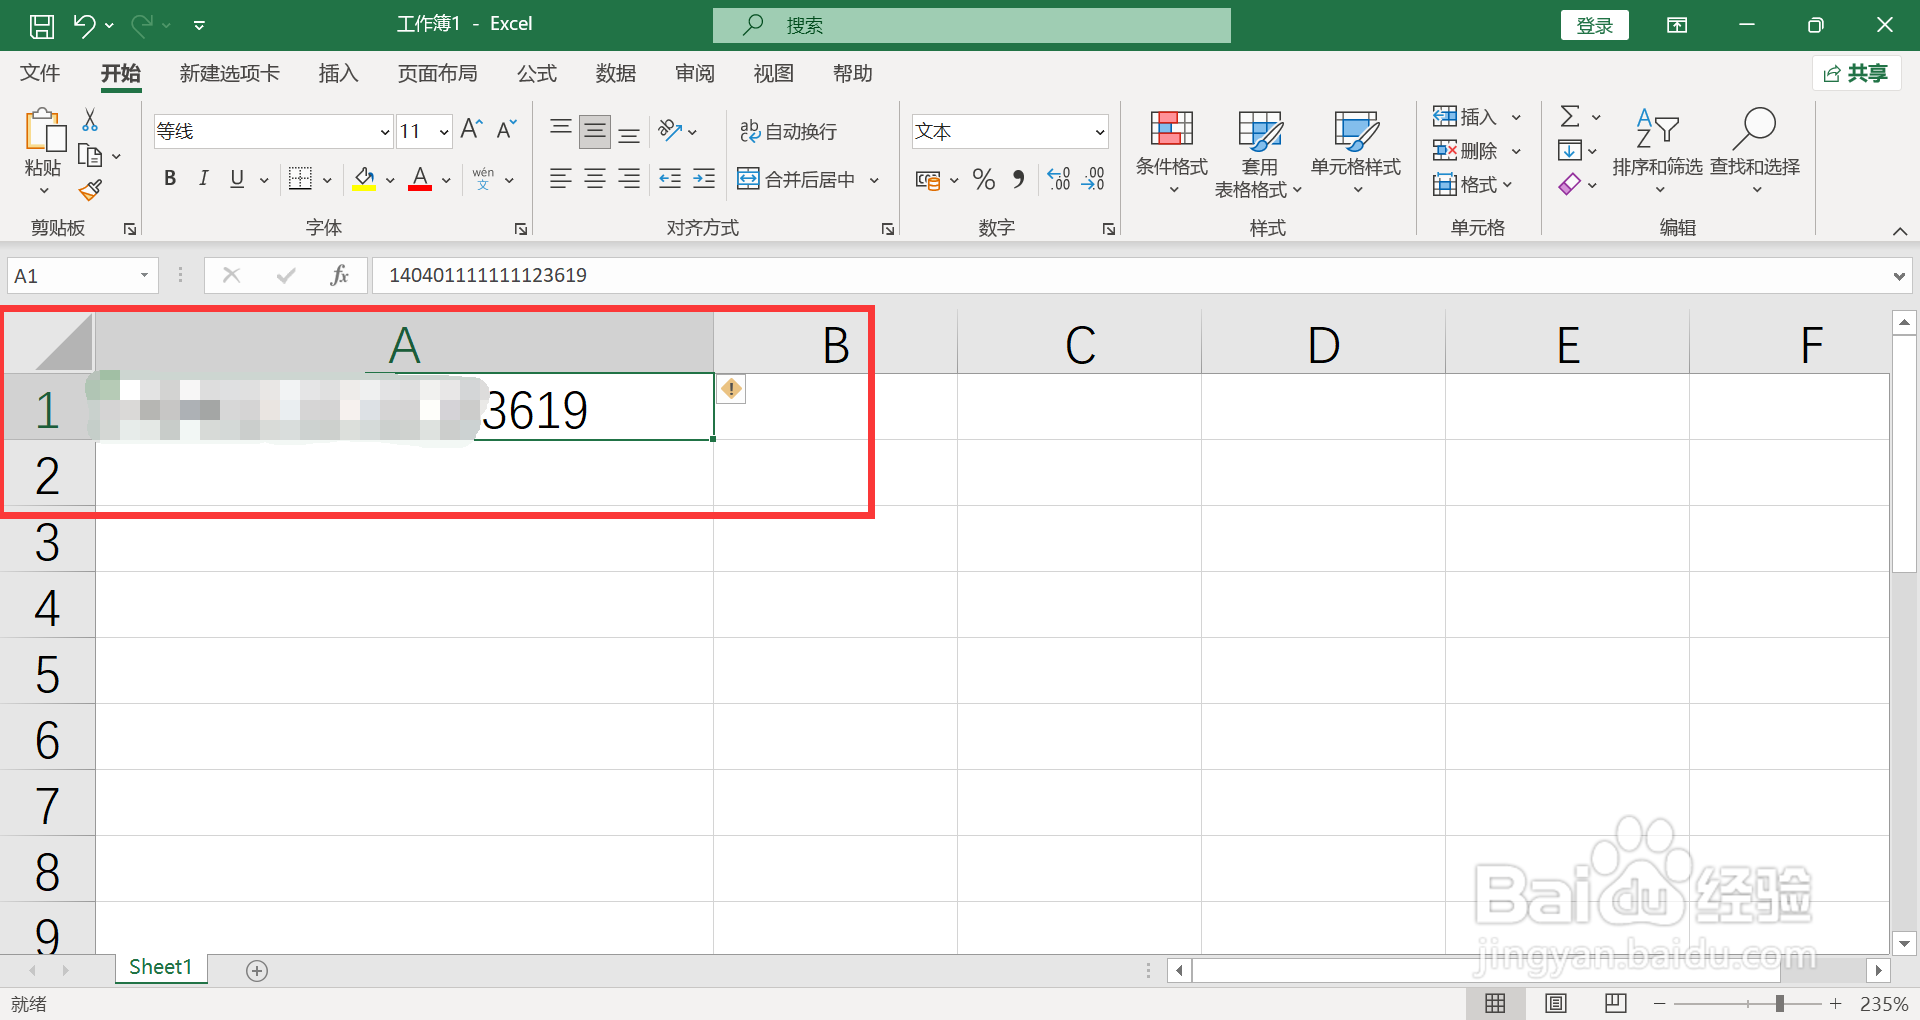This screenshot has width=1920, height=1020.
Task: Click the 登录 sign-in button
Action: (x=1594, y=25)
